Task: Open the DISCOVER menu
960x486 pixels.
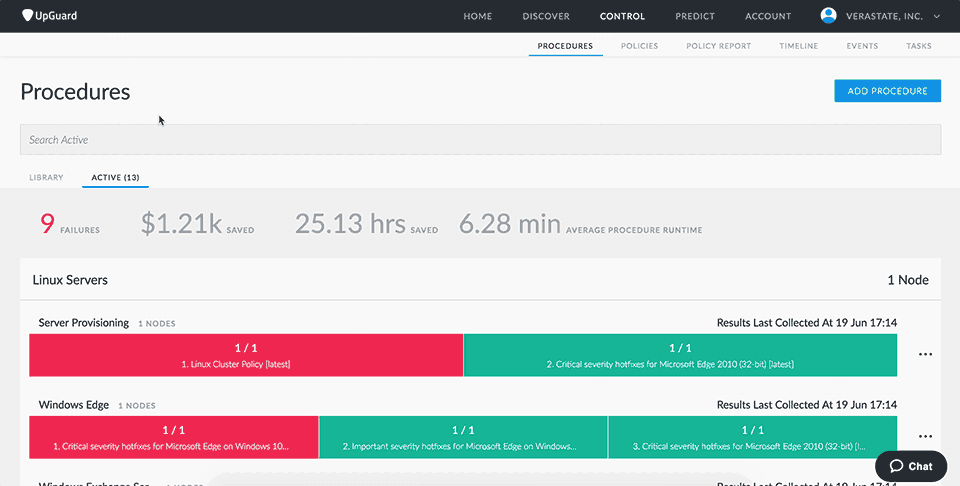Action: click(546, 17)
